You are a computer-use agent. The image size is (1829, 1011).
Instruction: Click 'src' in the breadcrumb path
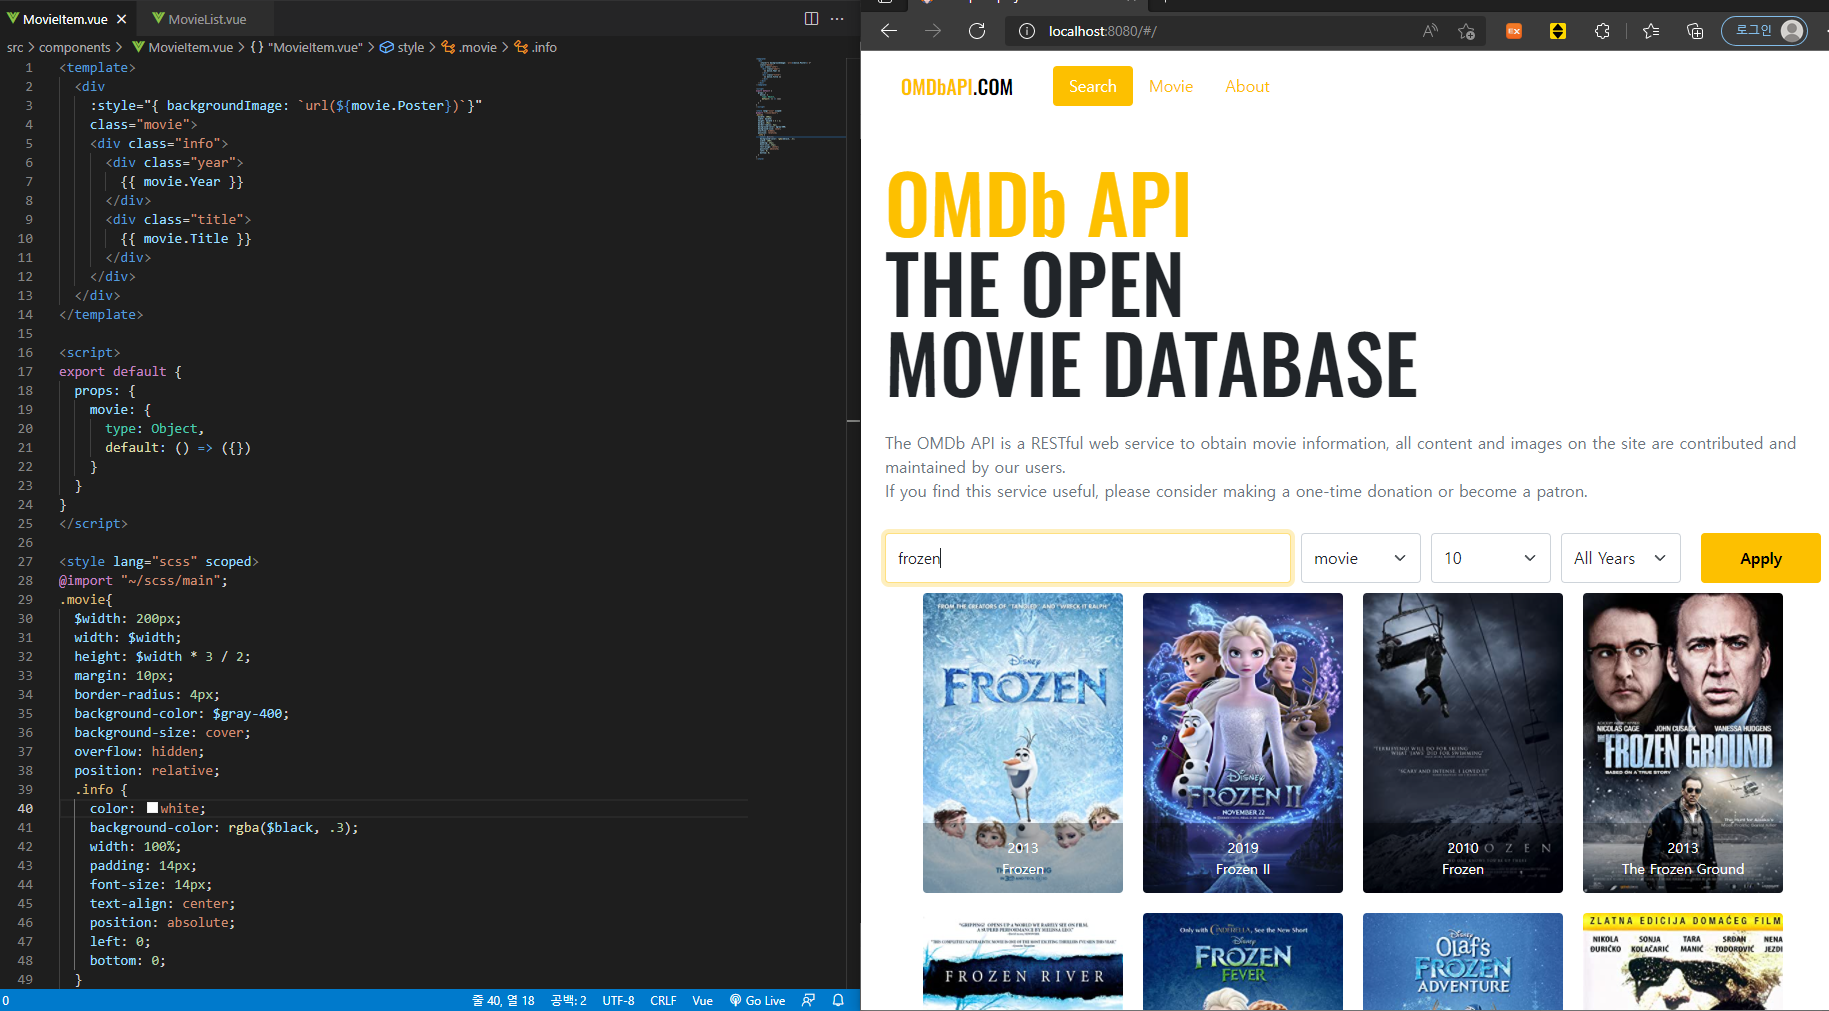(x=15, y=47)
